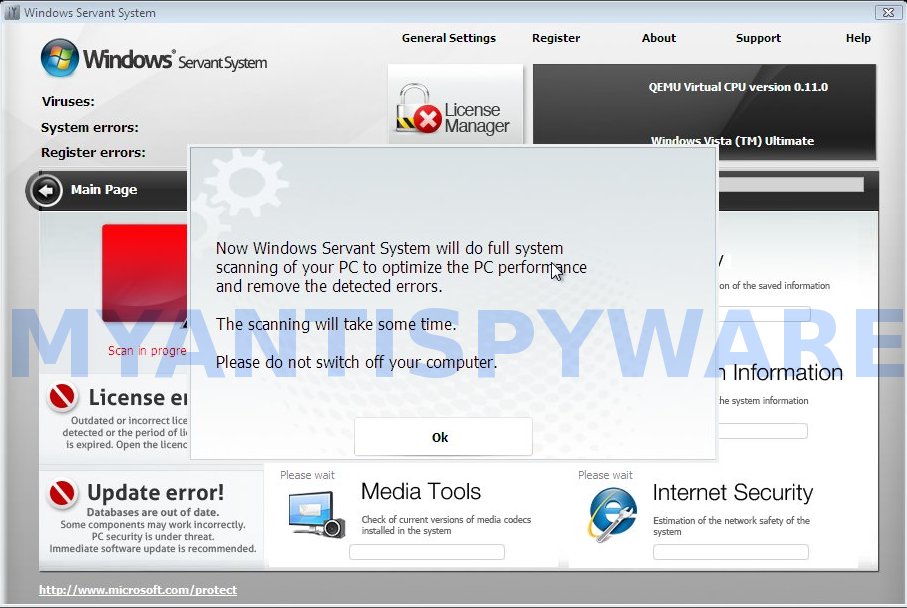907x608 pixels.
Task: Close the Windows Servant System window
Action: point(888,12)
